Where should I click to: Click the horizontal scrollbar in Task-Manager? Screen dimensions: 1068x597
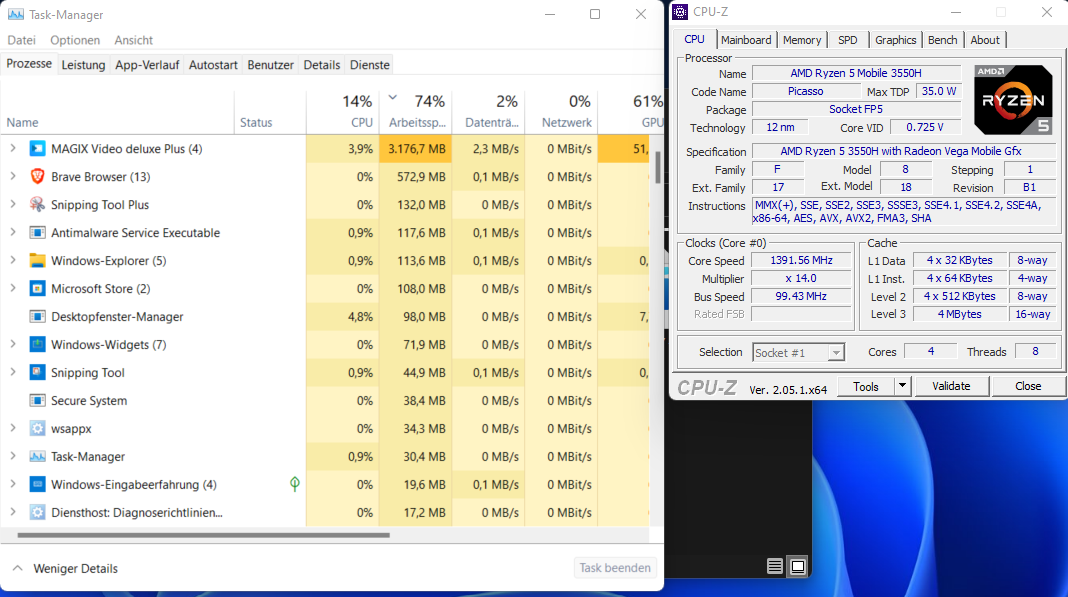(x=204, y=535)
